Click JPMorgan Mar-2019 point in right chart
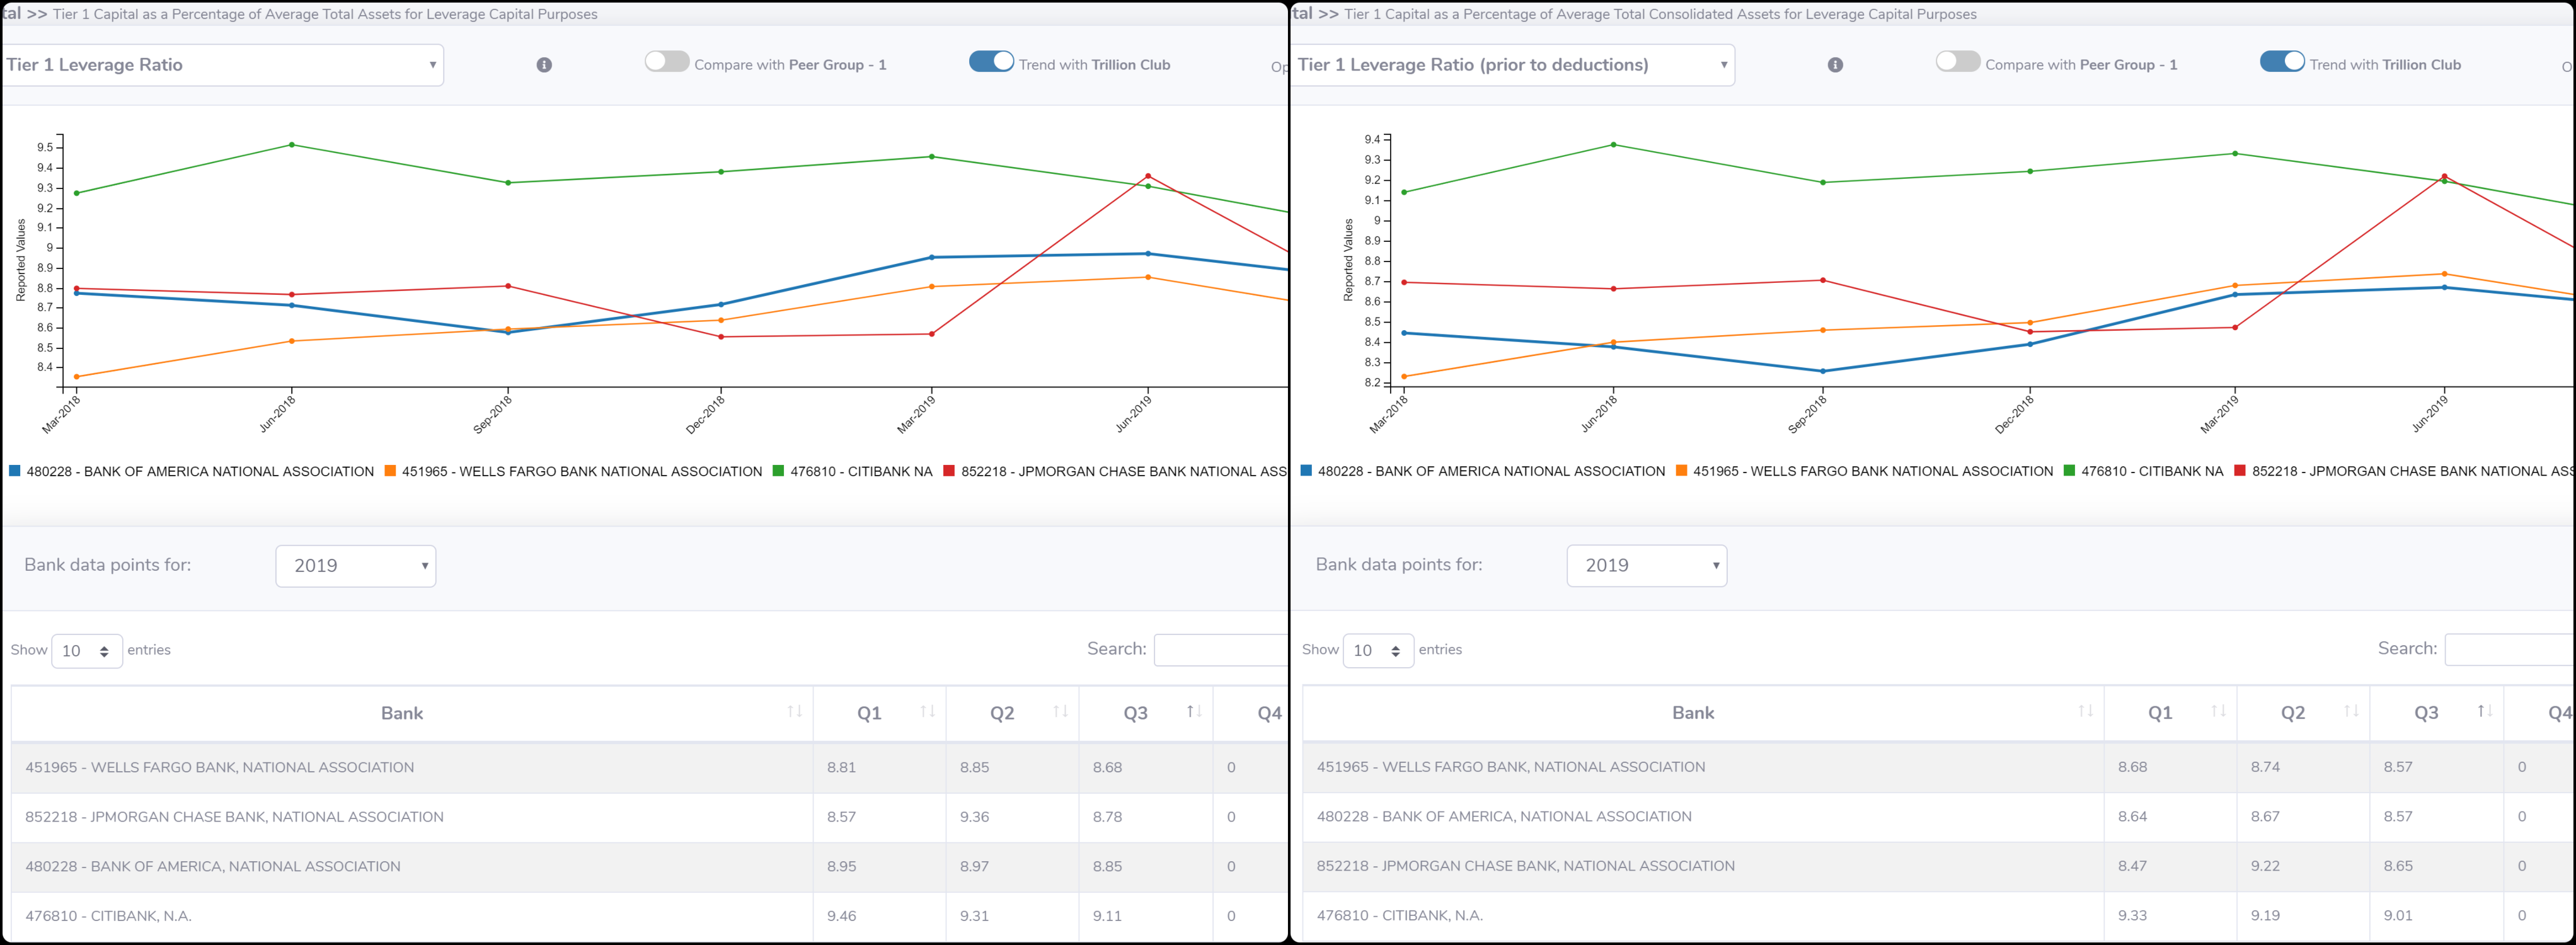 coord(2235,328)
